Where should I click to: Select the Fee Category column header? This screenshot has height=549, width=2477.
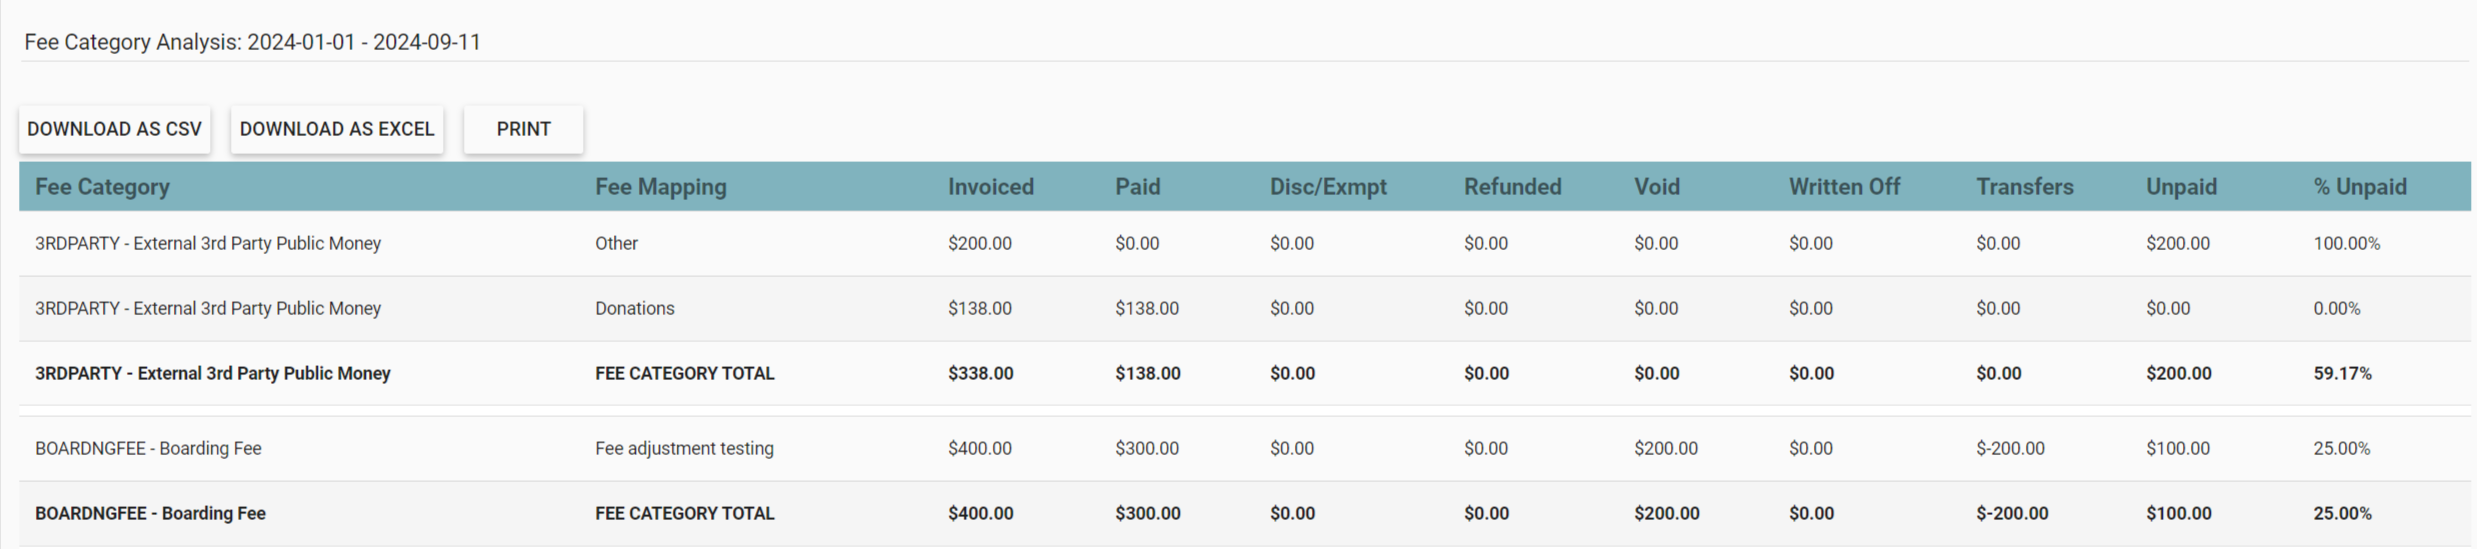pos(102,187)
